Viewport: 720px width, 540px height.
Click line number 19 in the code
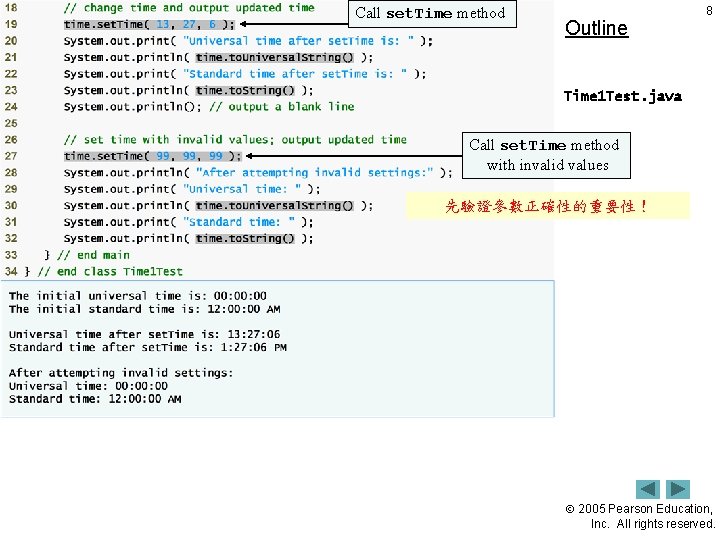click(11, 24)
